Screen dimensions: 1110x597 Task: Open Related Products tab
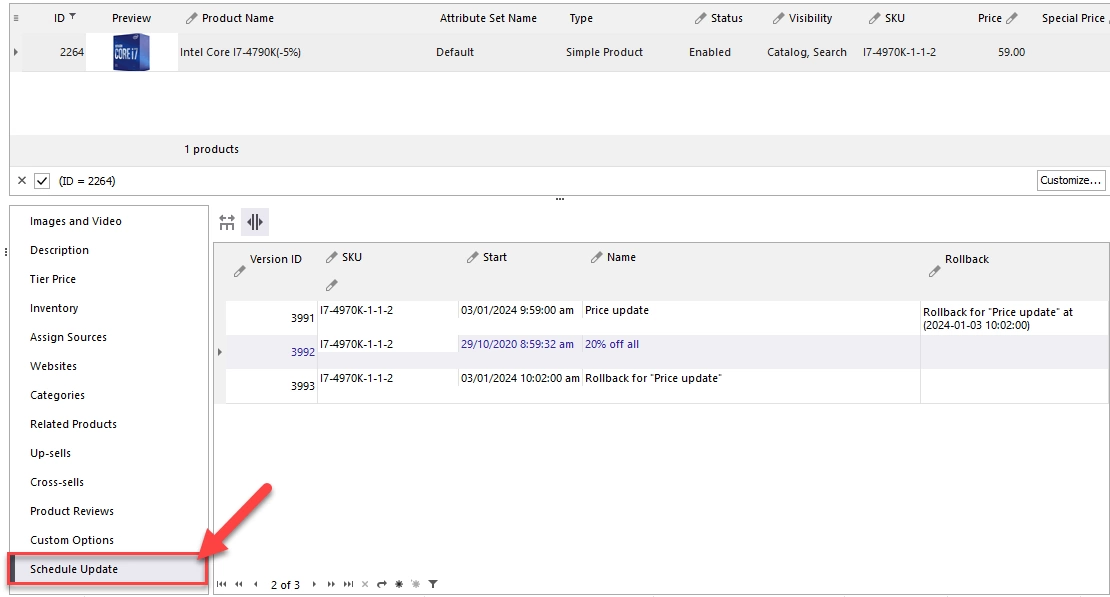pyautogui.click(x=74, y=425)
